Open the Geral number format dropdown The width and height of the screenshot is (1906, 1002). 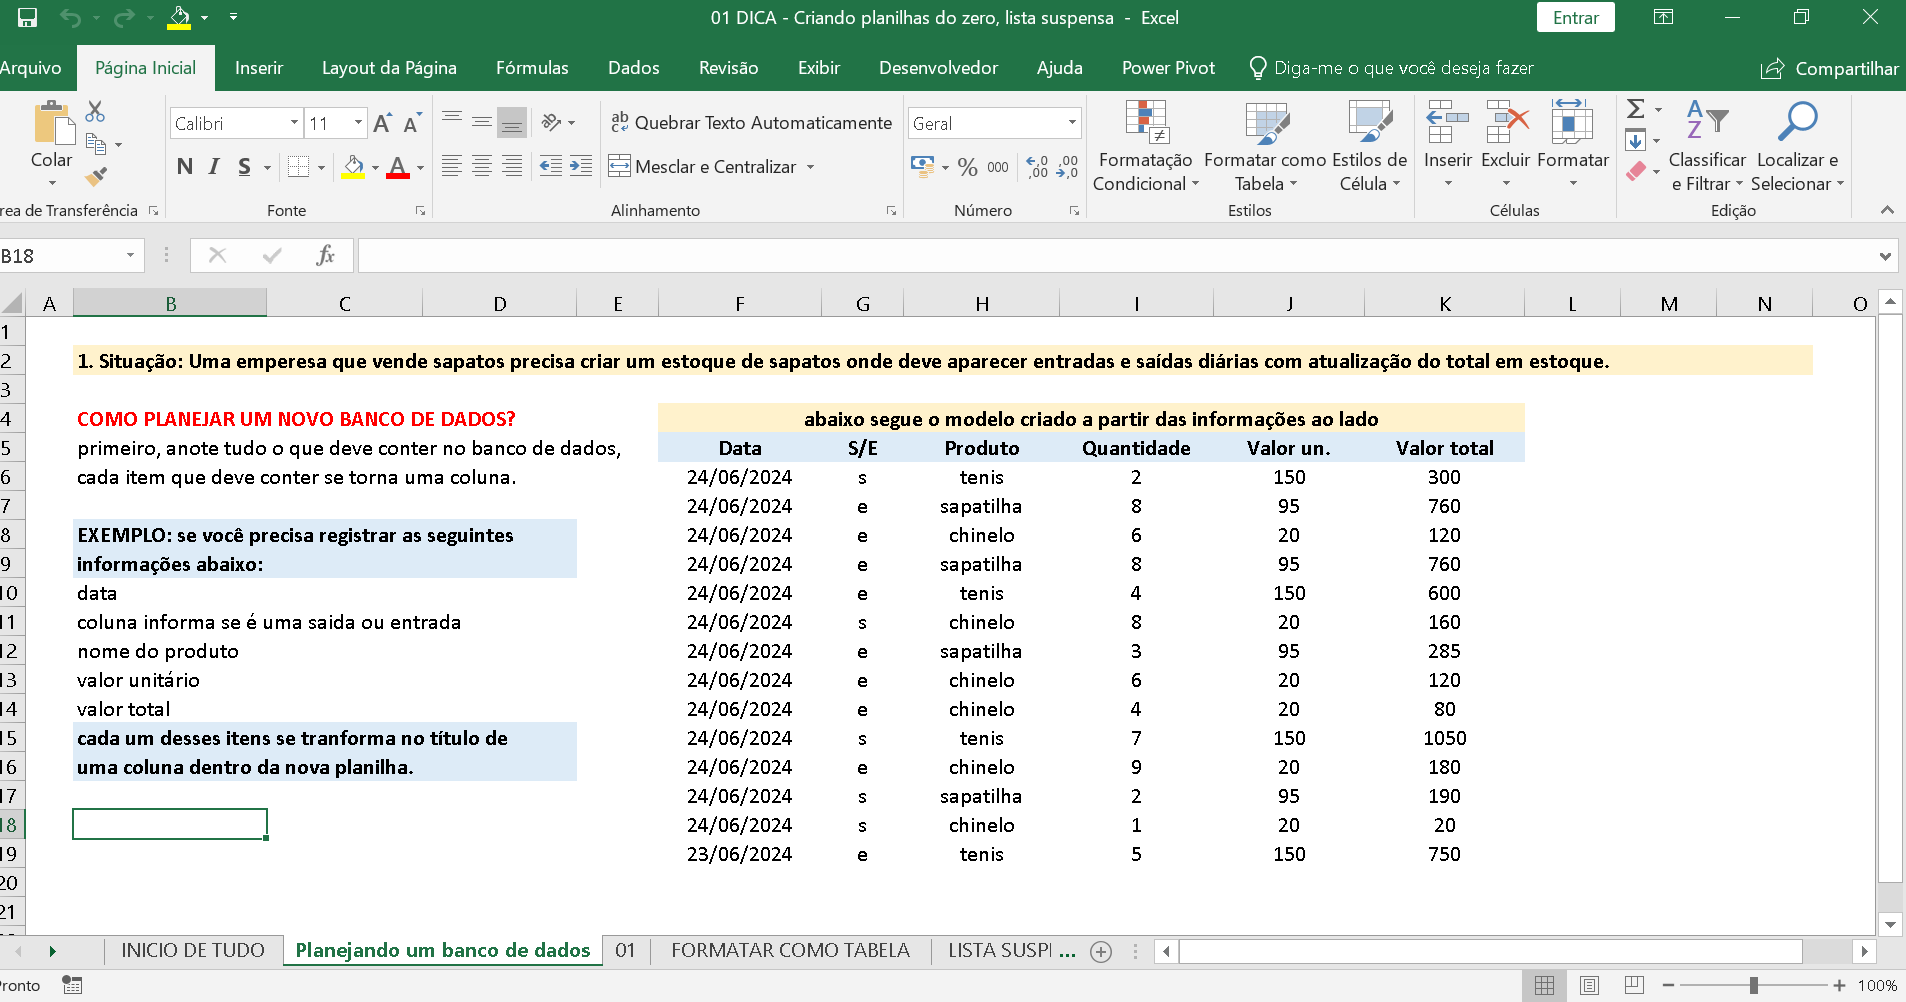1072,123
